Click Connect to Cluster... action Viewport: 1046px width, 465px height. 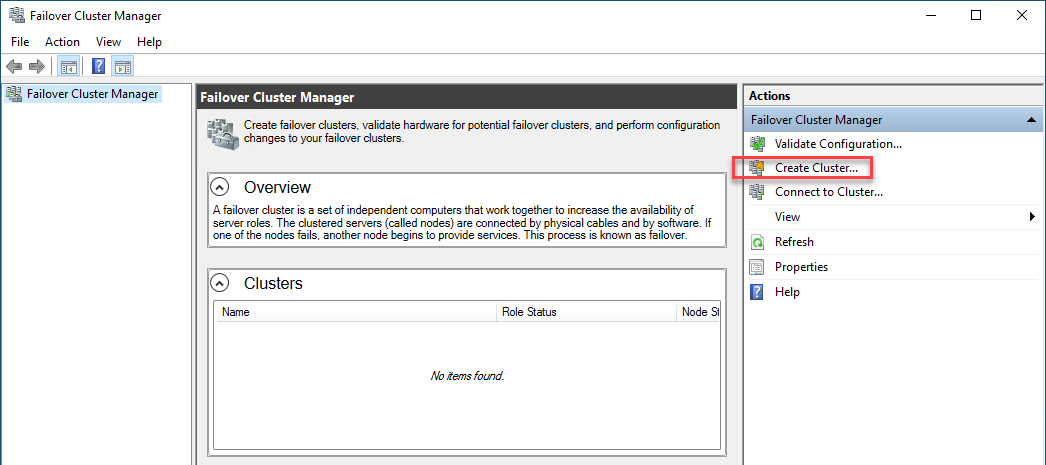coord(829,192)
